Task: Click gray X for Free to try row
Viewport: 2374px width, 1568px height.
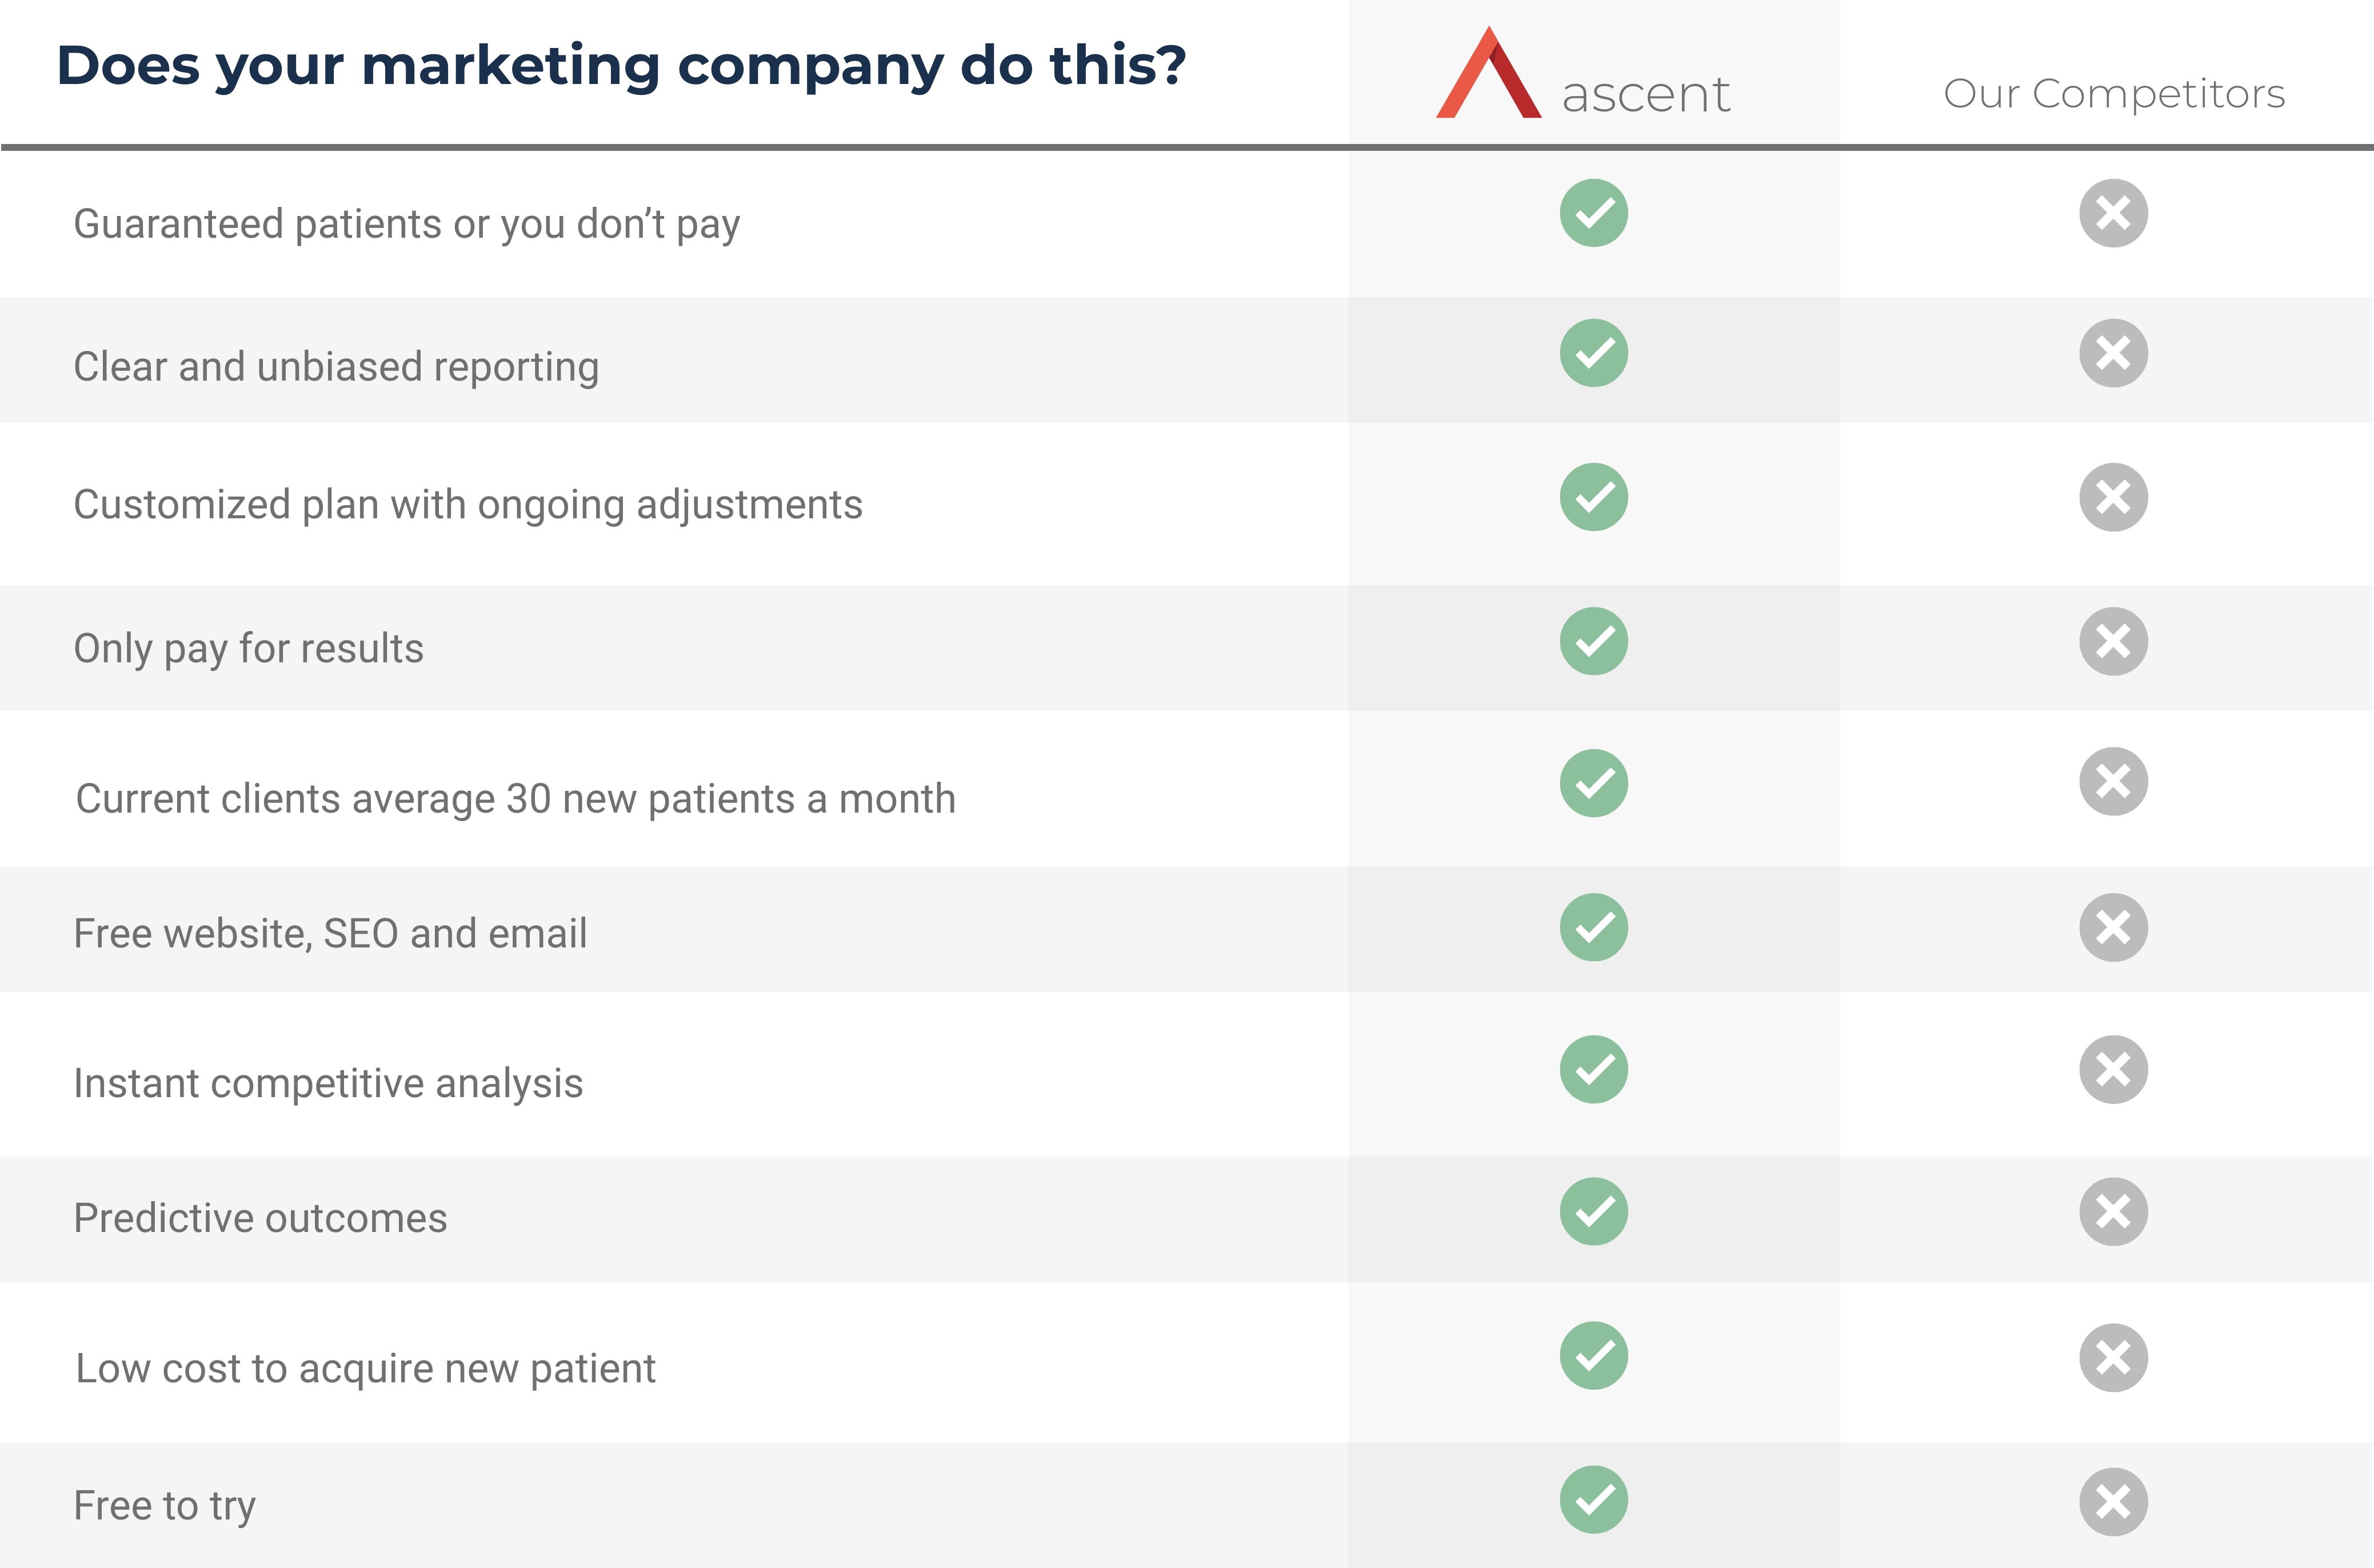Action: click(2113, 1501)
